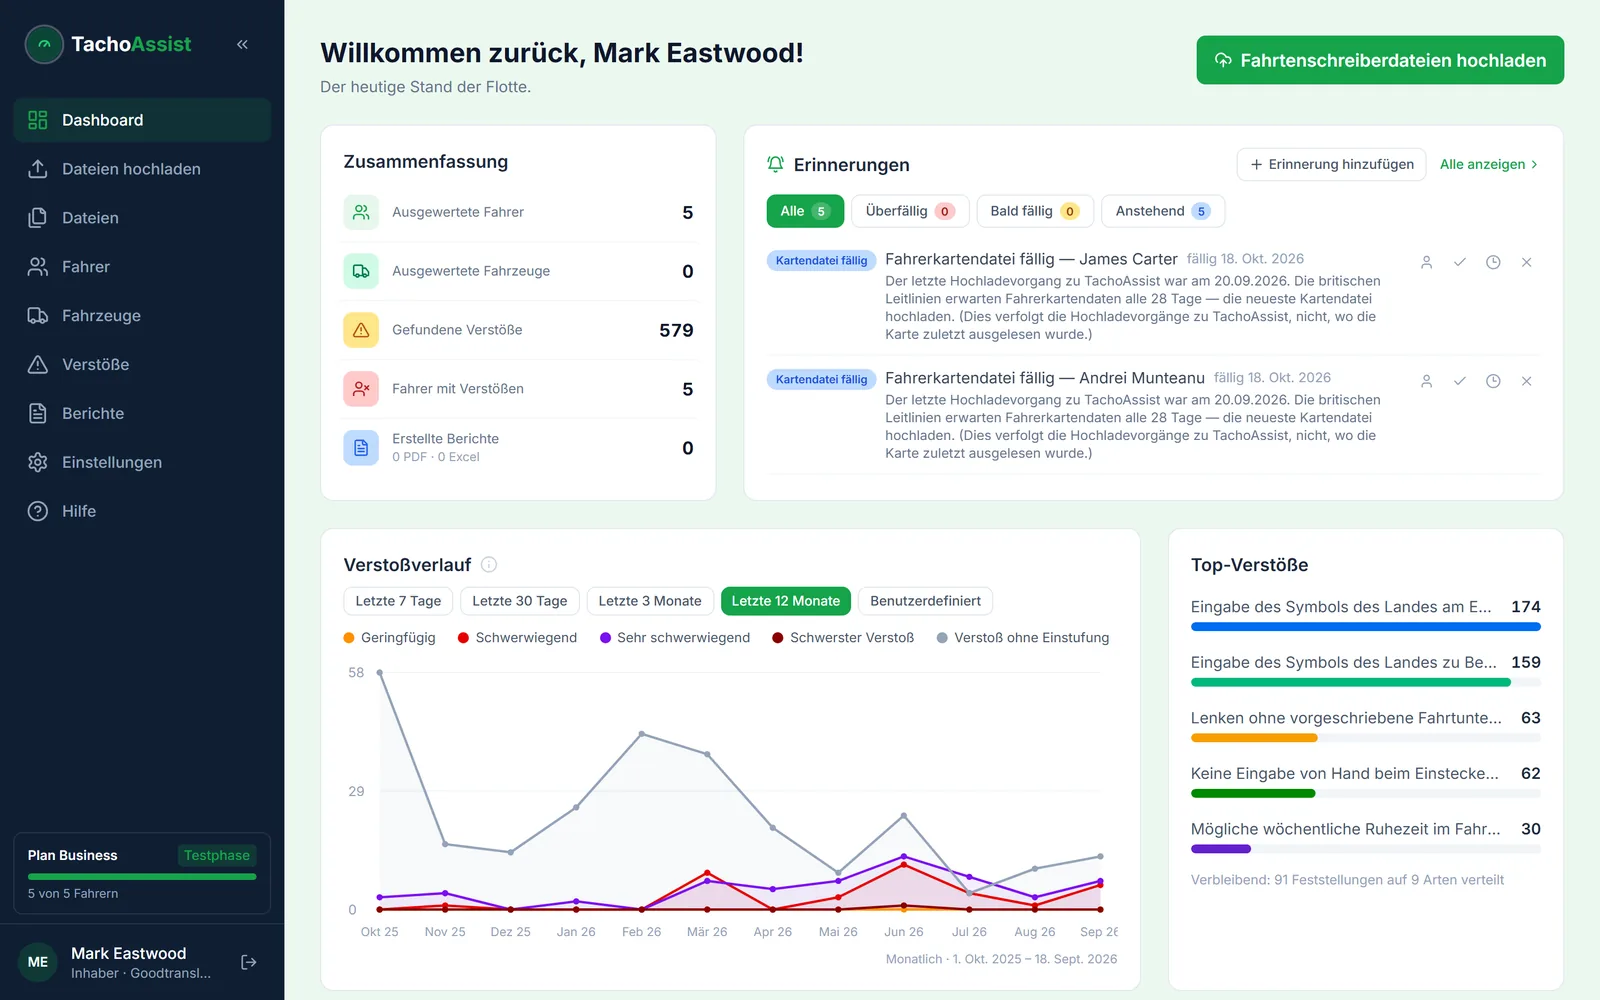The height and width of the screenshot is (1000, 1600).
Task: Click Fahrer mit Verstößen icon
Action: click(x=361, y=389)
